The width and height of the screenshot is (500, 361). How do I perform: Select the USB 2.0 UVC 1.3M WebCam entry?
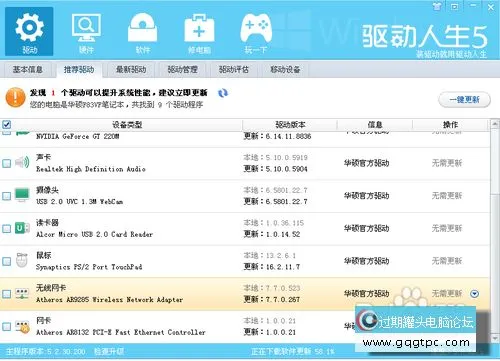click(x=79, y=202)
